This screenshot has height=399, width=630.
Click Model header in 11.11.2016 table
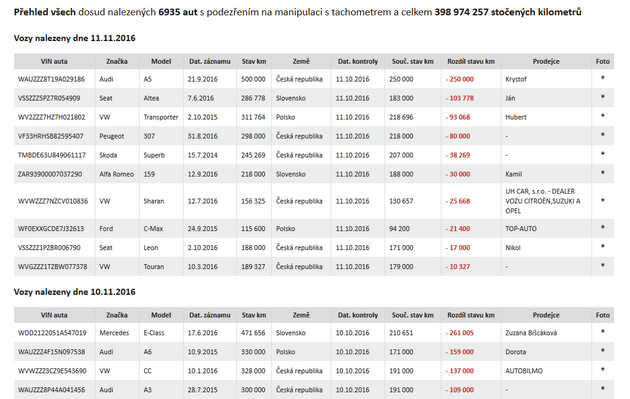161,61
